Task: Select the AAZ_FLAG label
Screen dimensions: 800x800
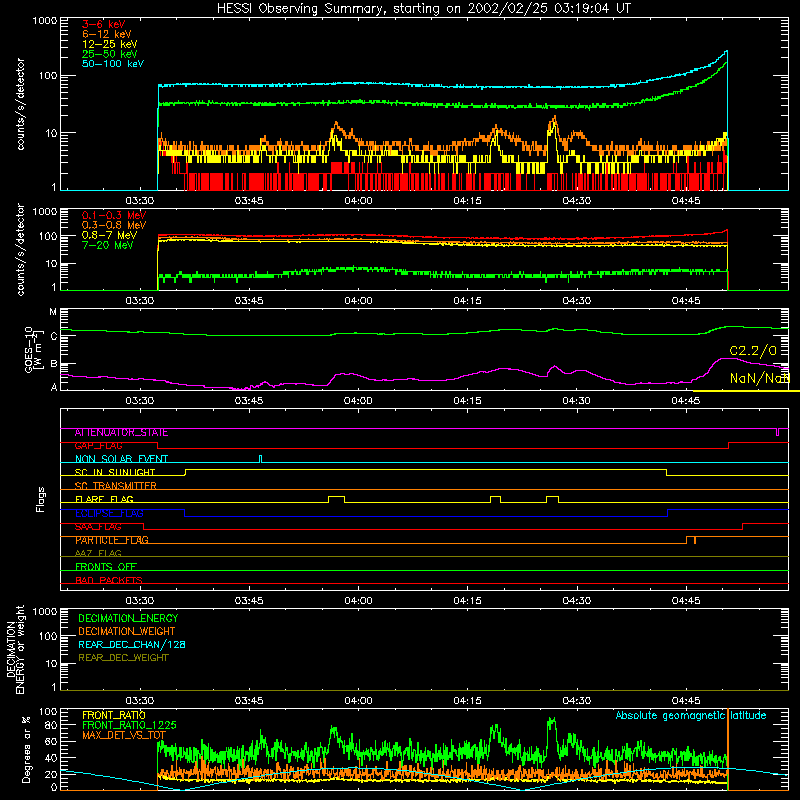Action: pos(98,553)
